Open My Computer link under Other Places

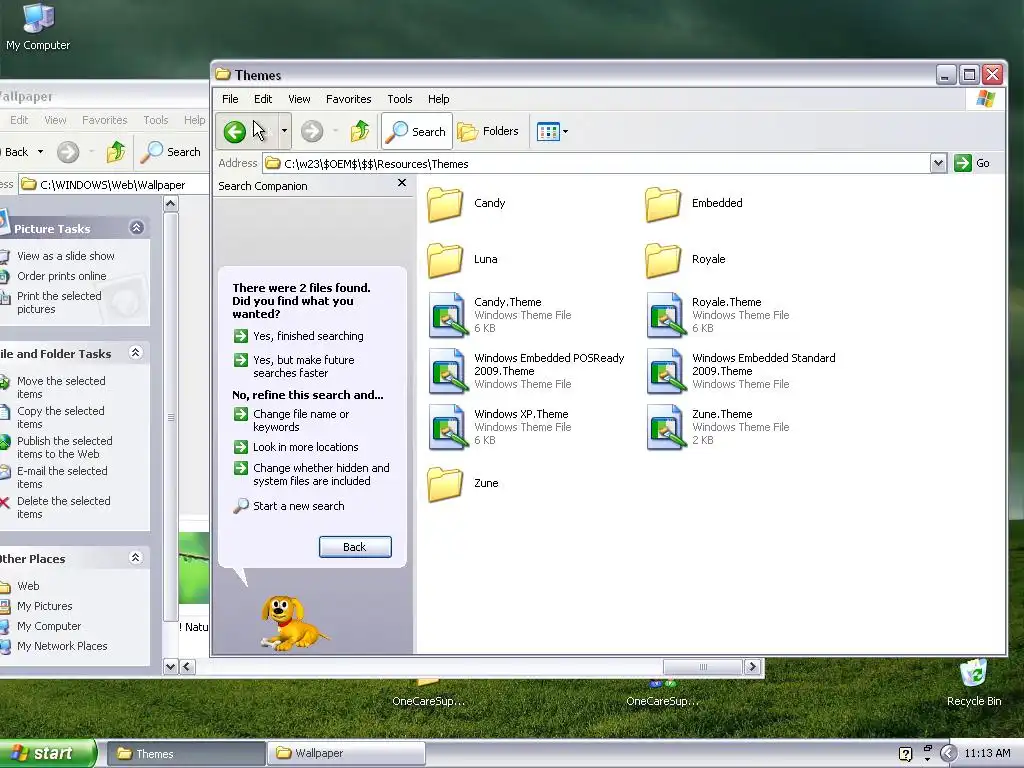tap(49, 626)
